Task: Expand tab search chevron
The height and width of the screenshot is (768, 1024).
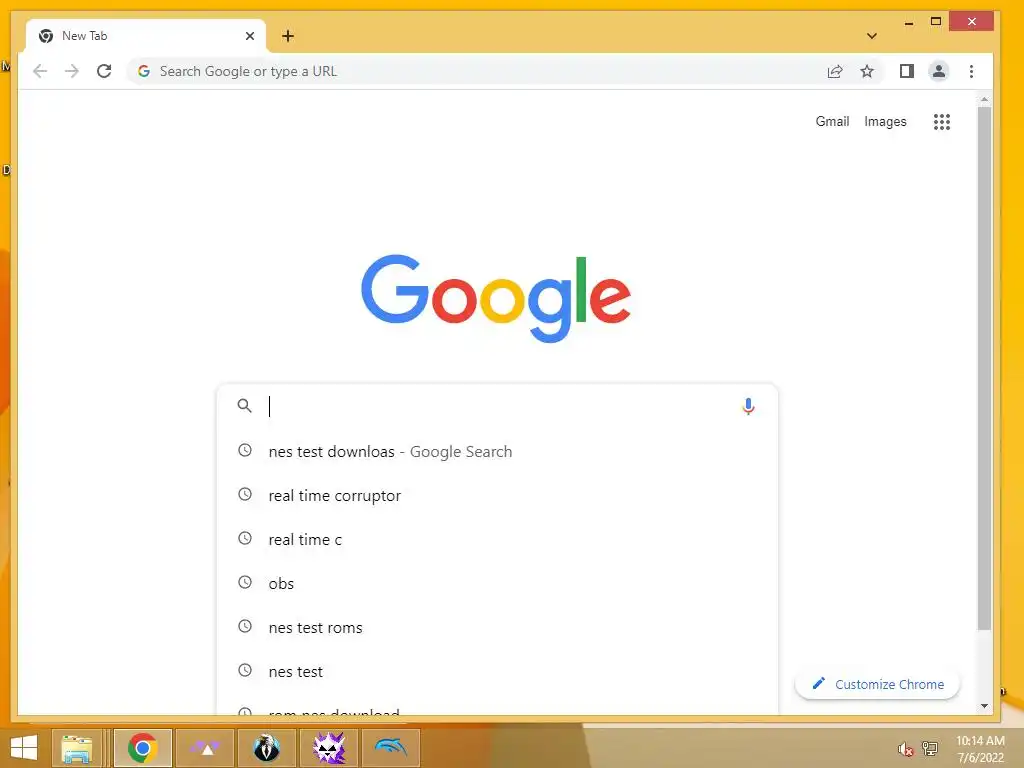Action: (x=872, y=36)
